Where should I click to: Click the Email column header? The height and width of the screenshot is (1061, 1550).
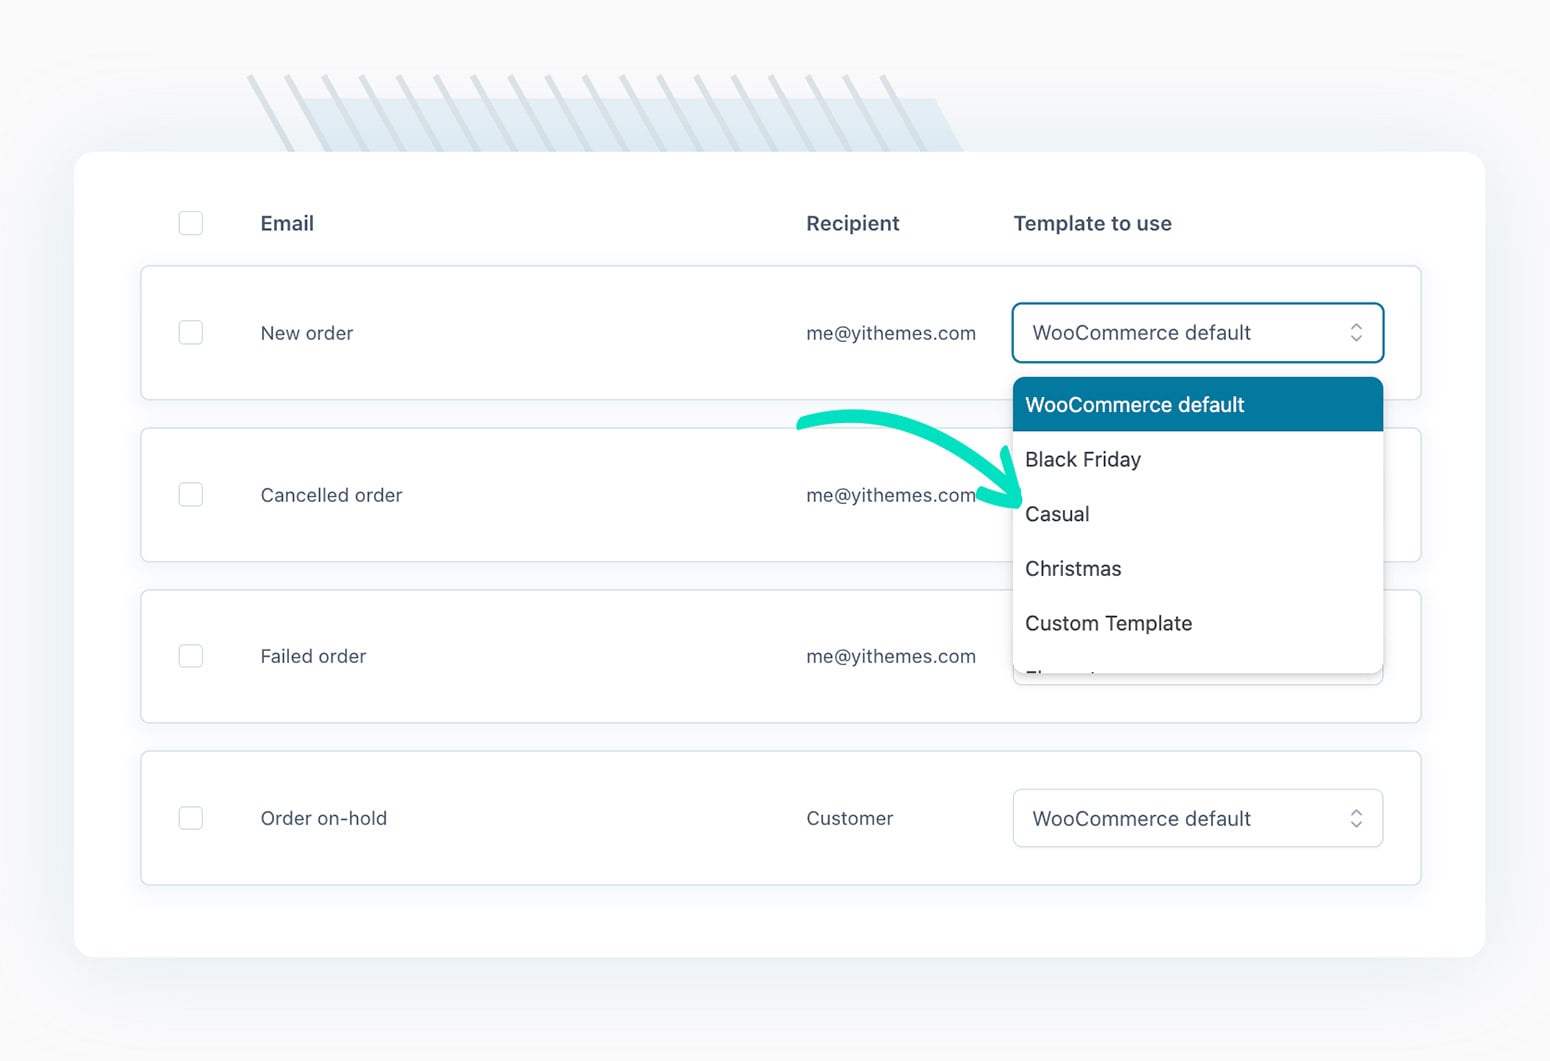pyautogui.click(x=287, y=223)
